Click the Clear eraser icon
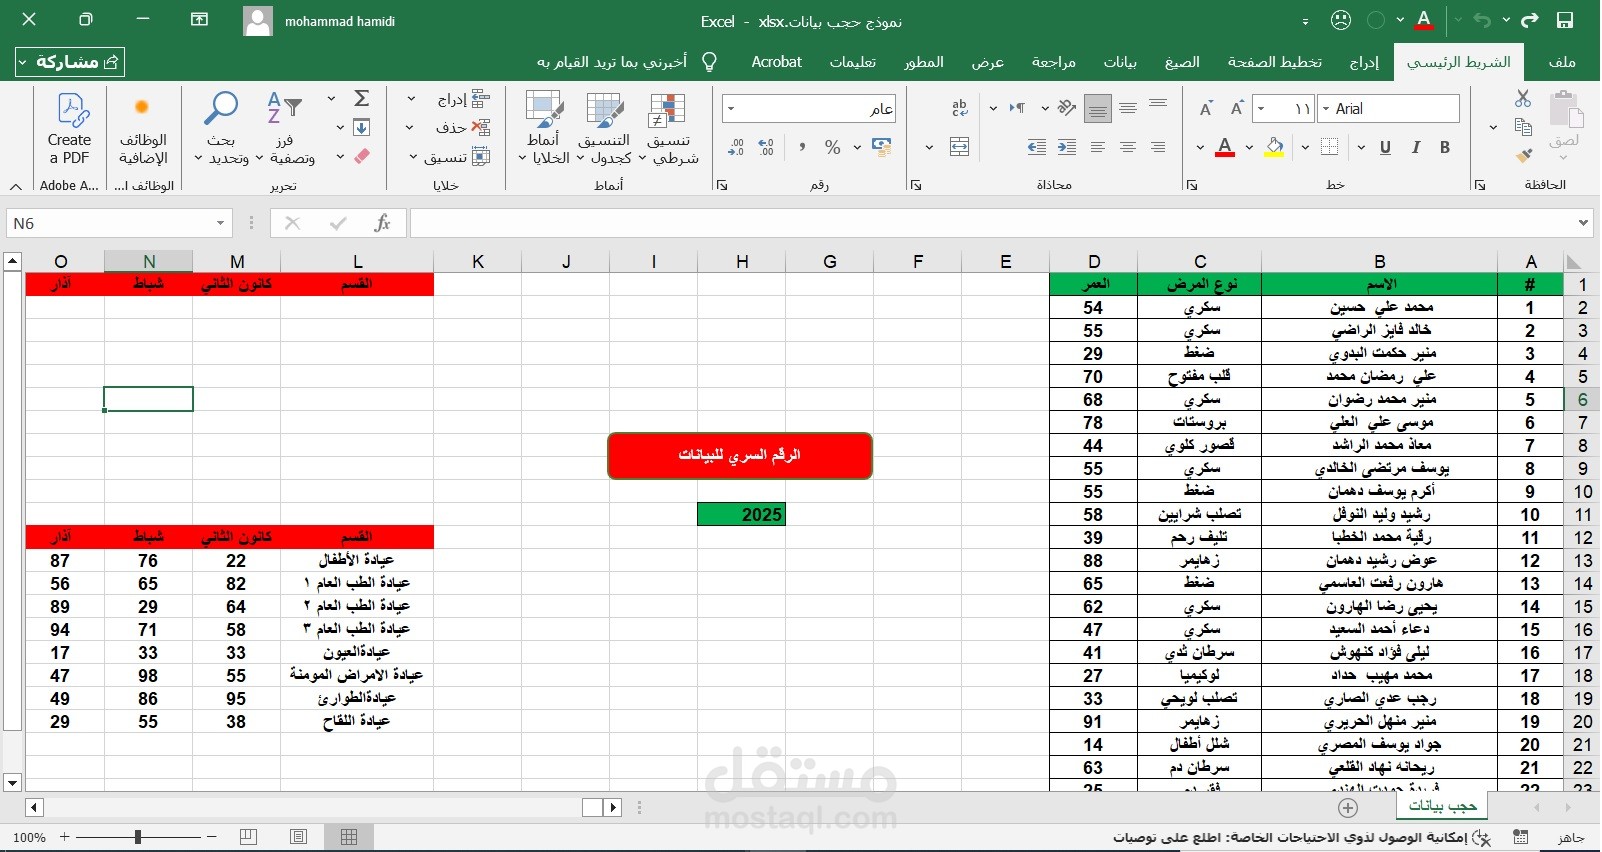1602x852 pixels. 362,156
